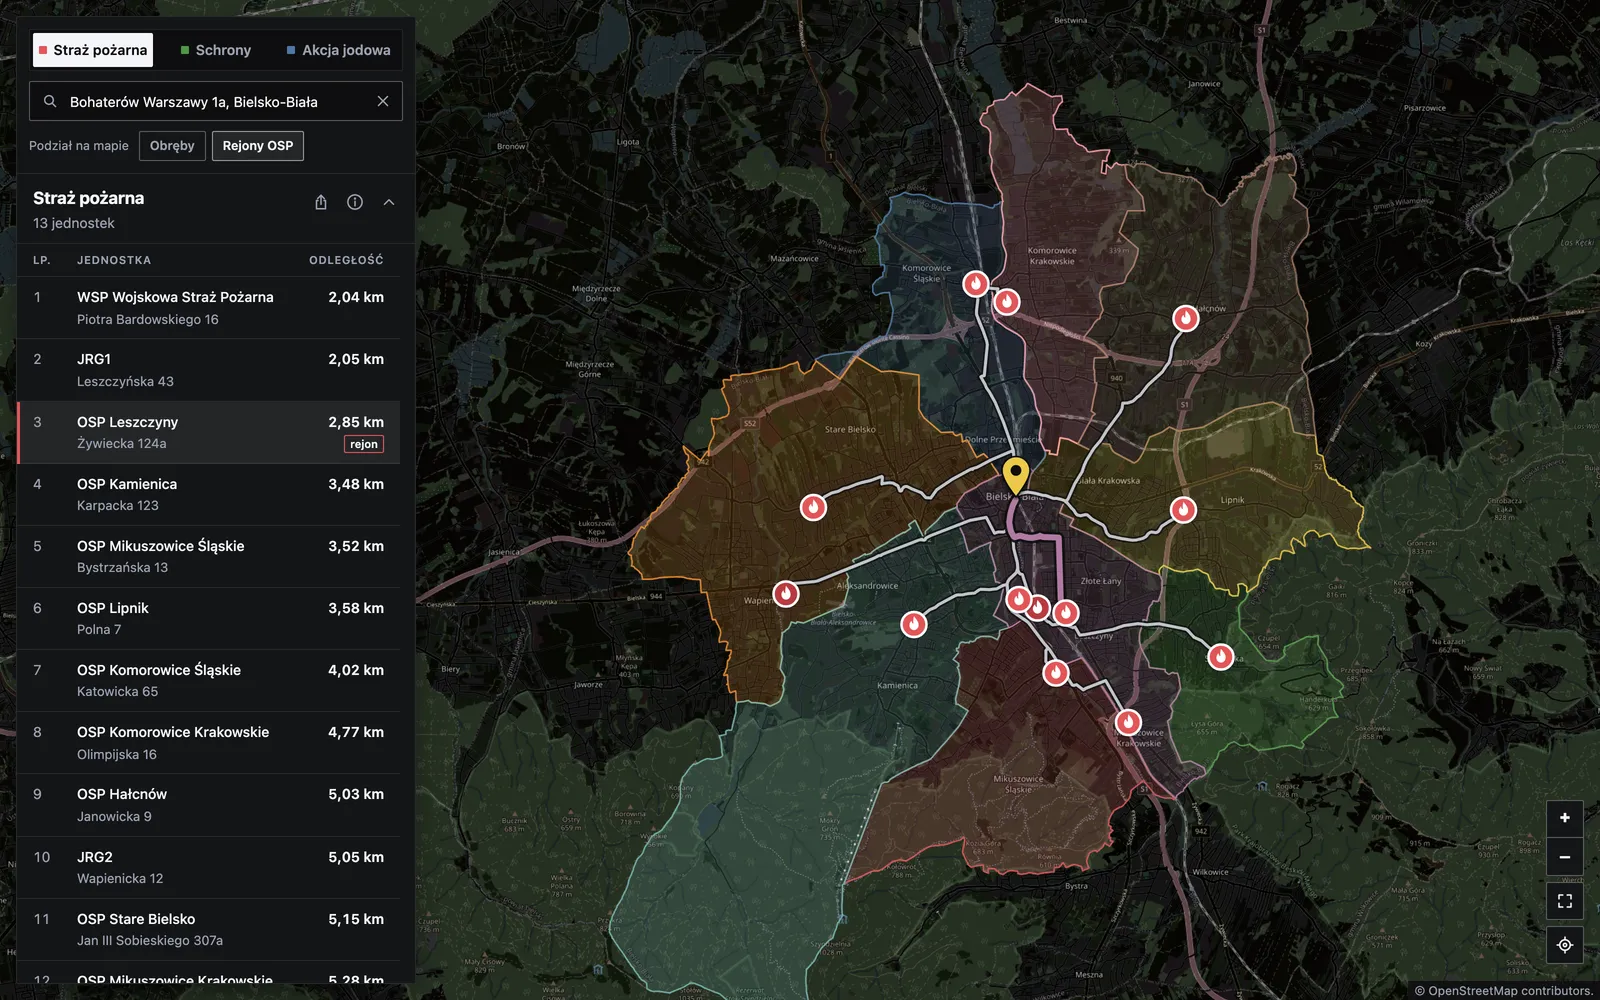Switch to Straż pożarna tab
The image size is (1600, 1000).
93,50
